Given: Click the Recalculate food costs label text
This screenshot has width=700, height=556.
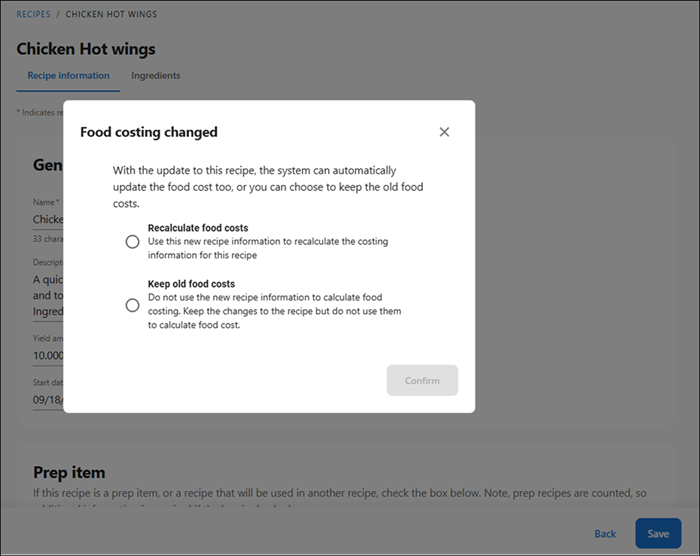Looking at the screenshot, I should click(x=198, y=228).
